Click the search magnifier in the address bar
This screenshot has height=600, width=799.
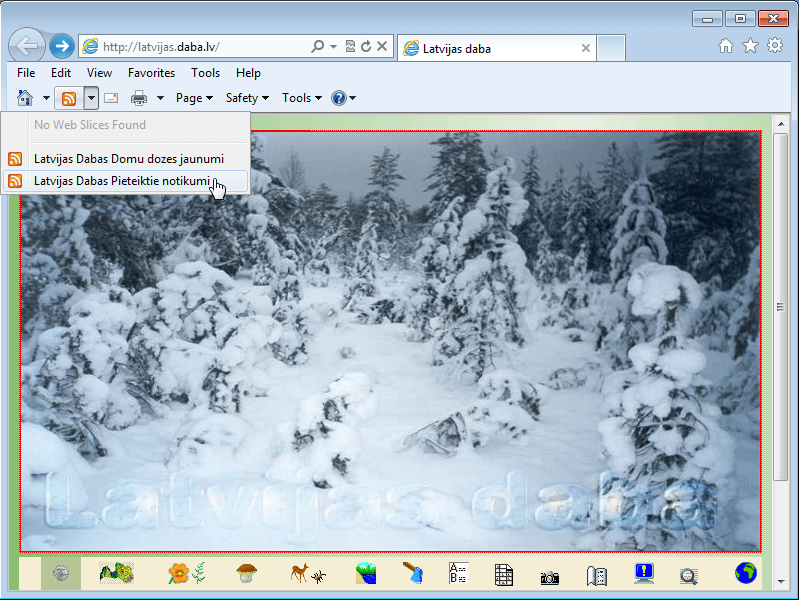pyautogui.click(x=317, y=46)
